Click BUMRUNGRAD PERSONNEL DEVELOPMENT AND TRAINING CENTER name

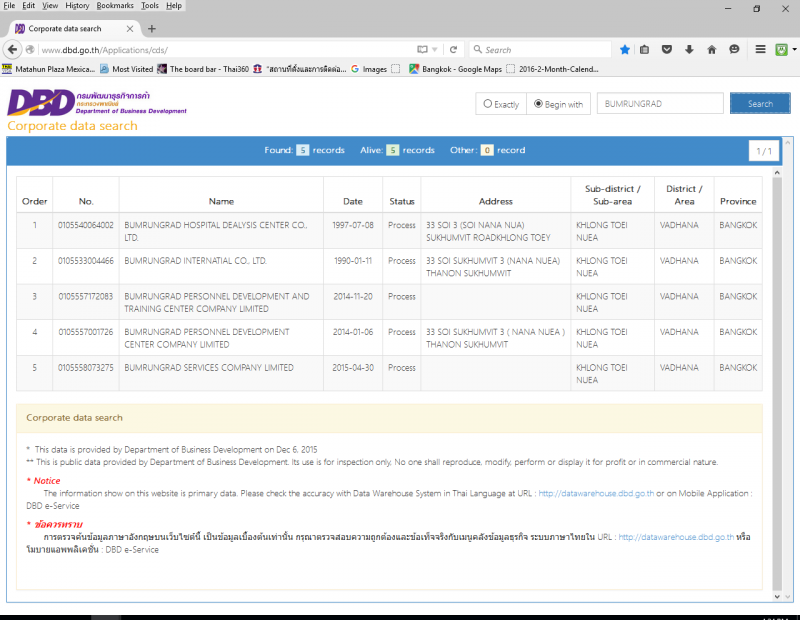pos(217,303)
